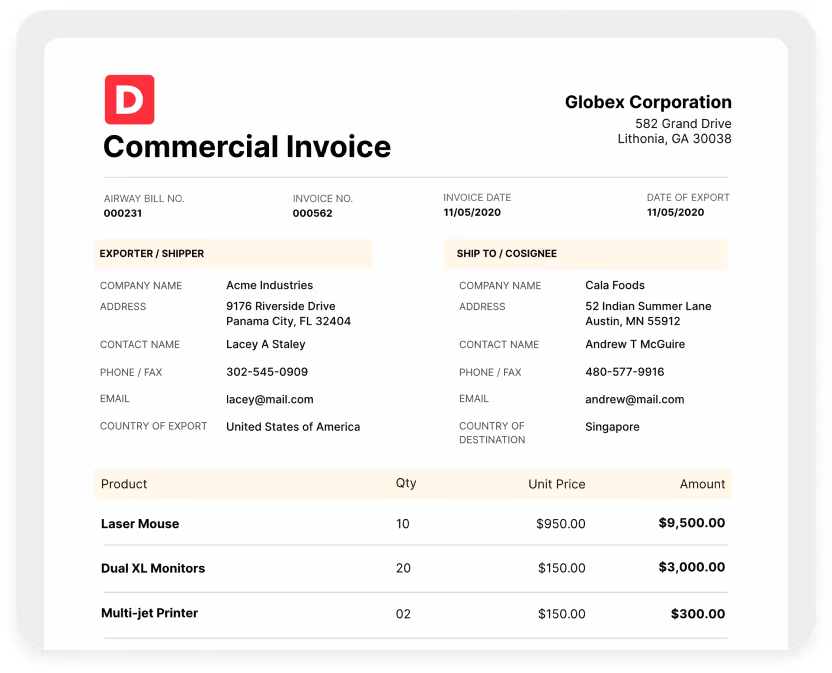Viewport: 832px width, 673px height.
Task: Select unit price in Dual XL Monitors row
Action: [x=561, y=568]
